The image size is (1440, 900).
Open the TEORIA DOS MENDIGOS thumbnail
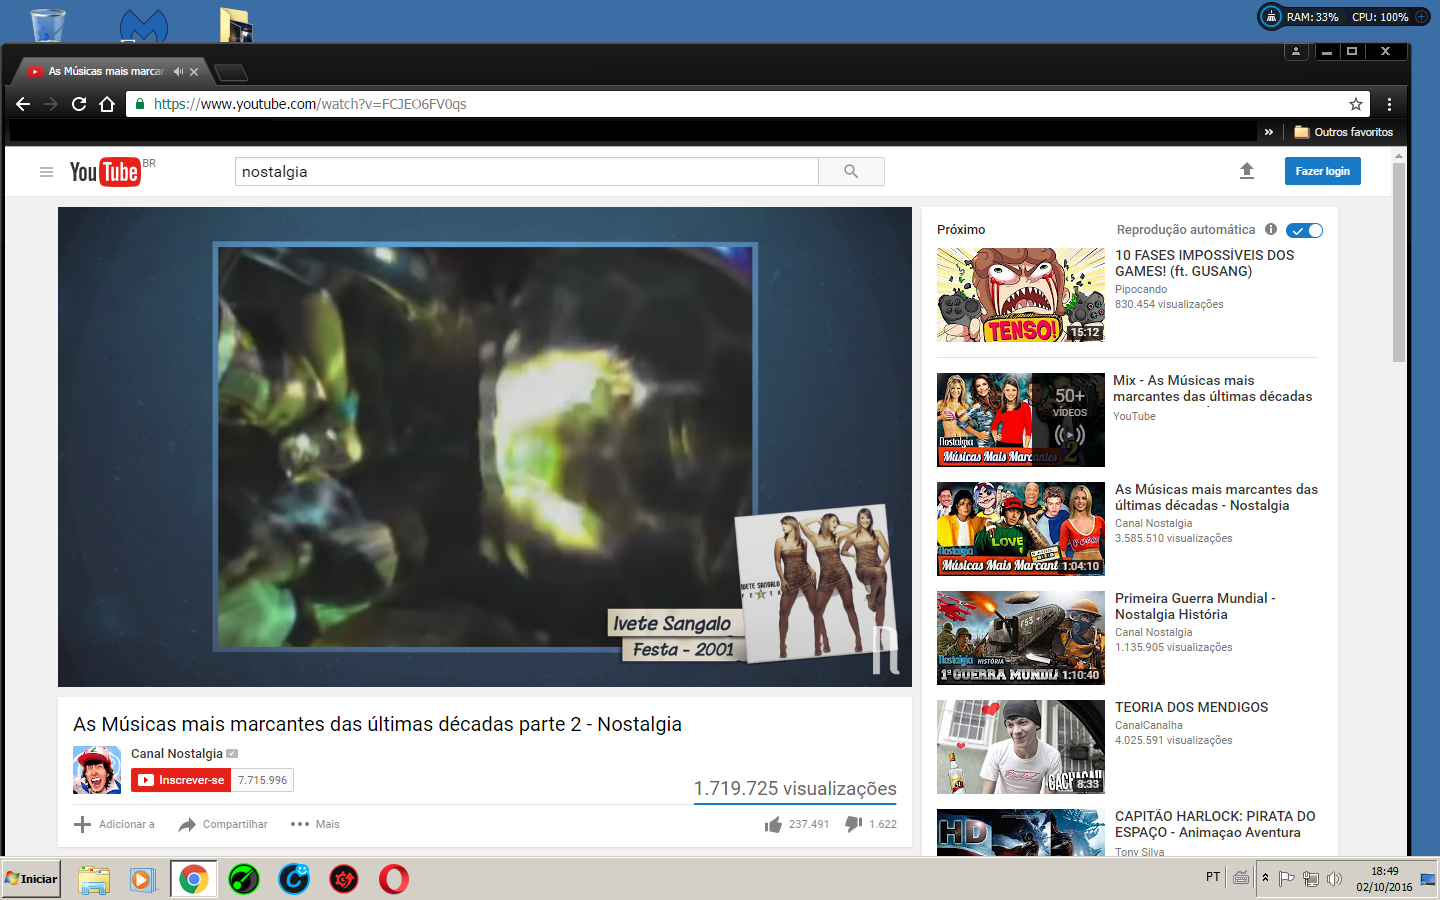[x=1021, y=747]
